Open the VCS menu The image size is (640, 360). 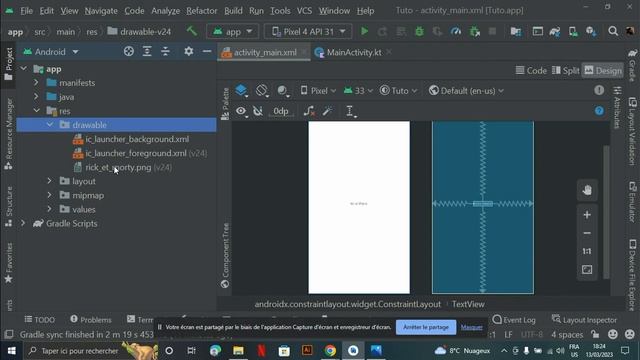click(x=304, y=11)
